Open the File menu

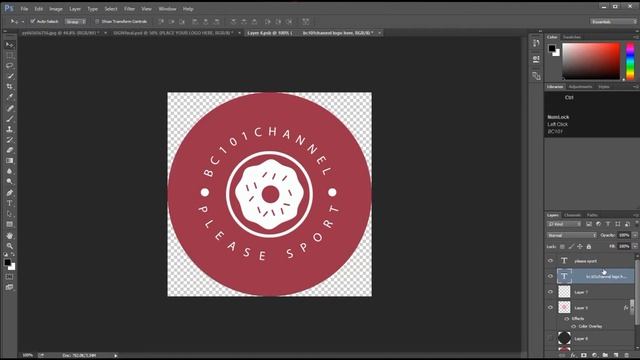[24, 9]
